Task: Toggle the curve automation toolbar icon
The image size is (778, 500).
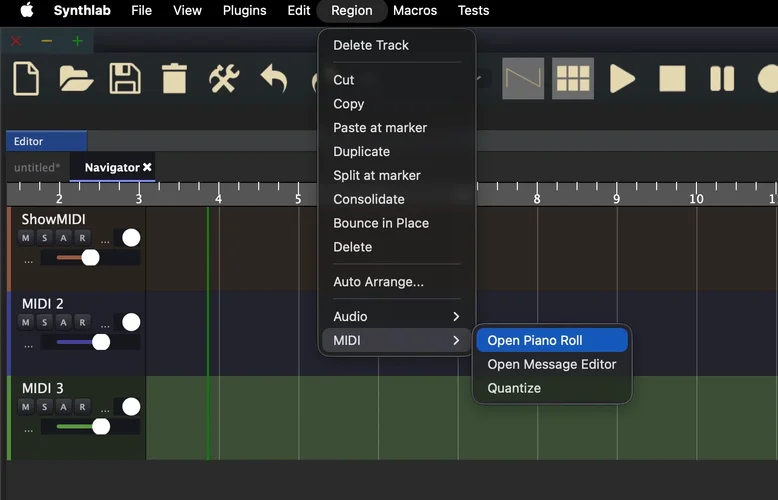Action: [x=523, y=78]
